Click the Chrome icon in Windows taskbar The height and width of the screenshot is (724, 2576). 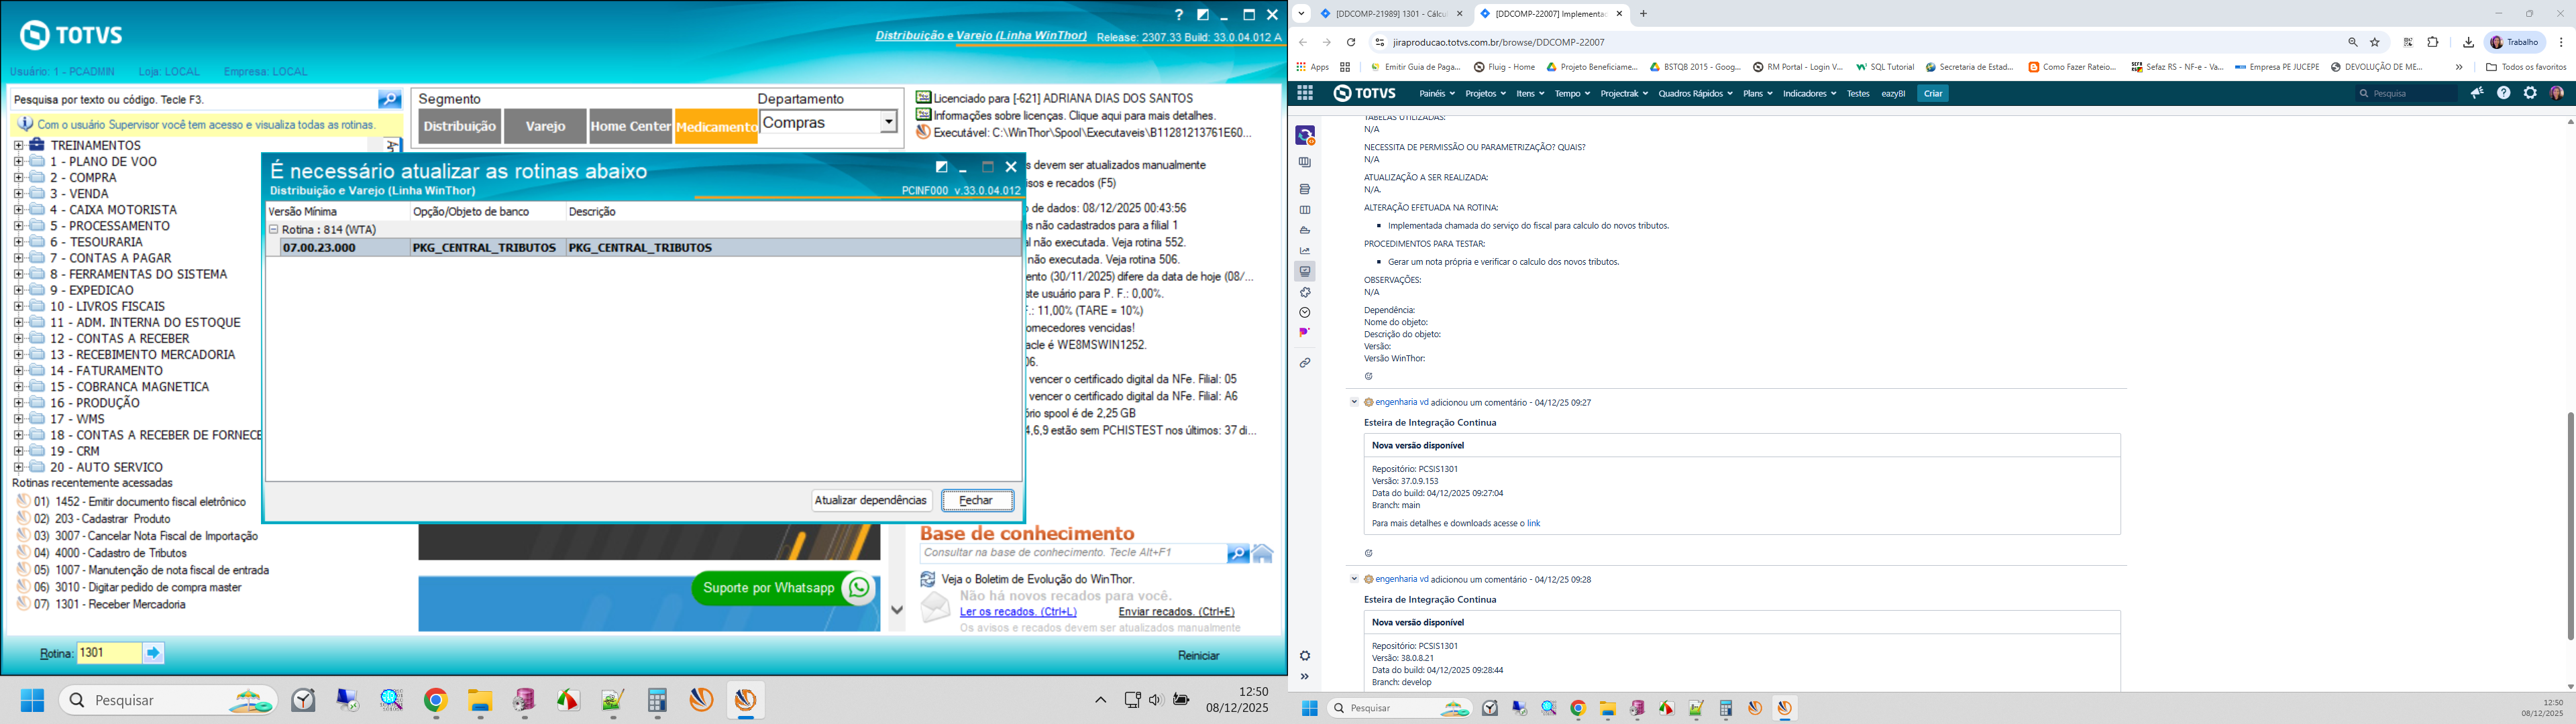[435, 701]
